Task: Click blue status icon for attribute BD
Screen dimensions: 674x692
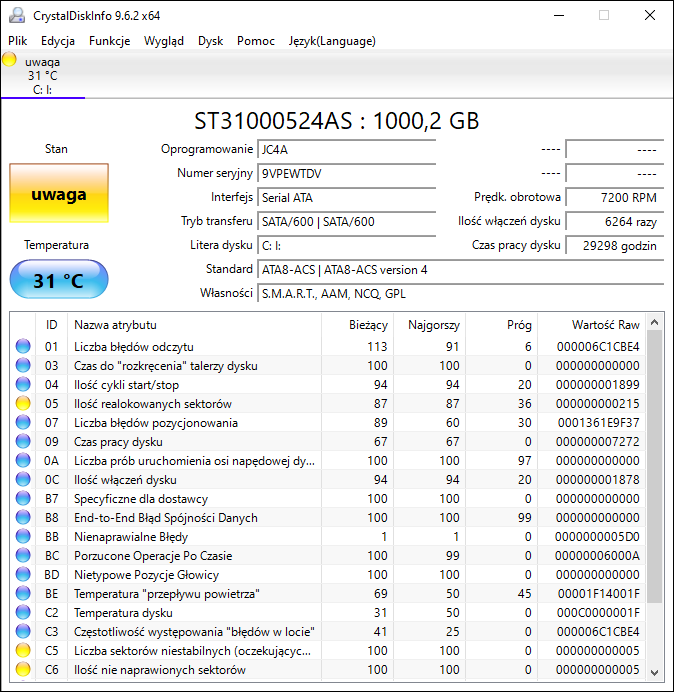Action: click(x=23, y=574)
